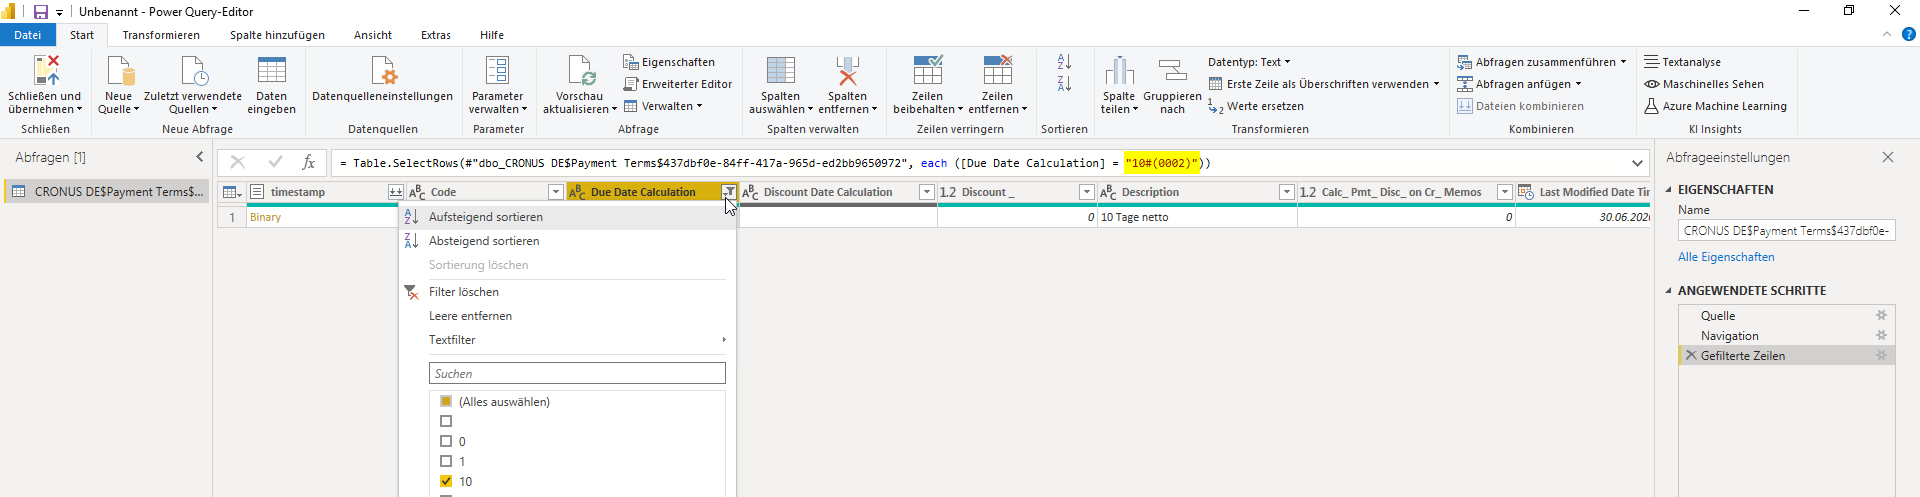Choose Filter löschen menu item
The image size is (1920, 497).
click(x=568, y=292)
